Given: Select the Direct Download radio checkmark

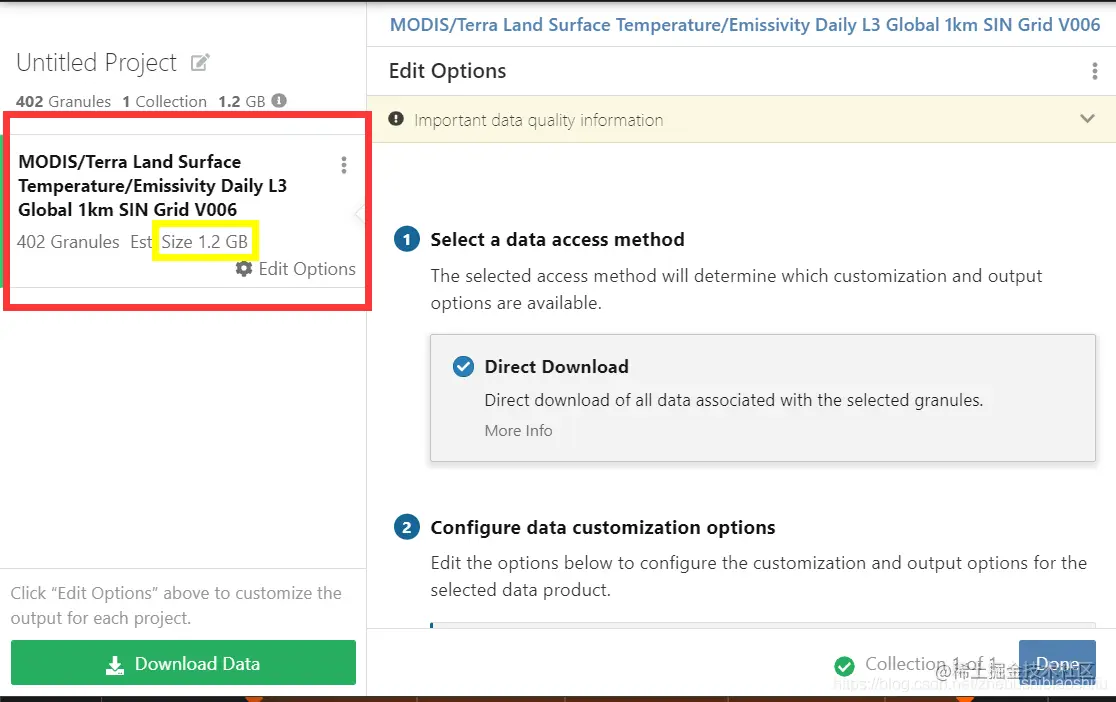Looking at the screenshot, I should pos(463,367).
